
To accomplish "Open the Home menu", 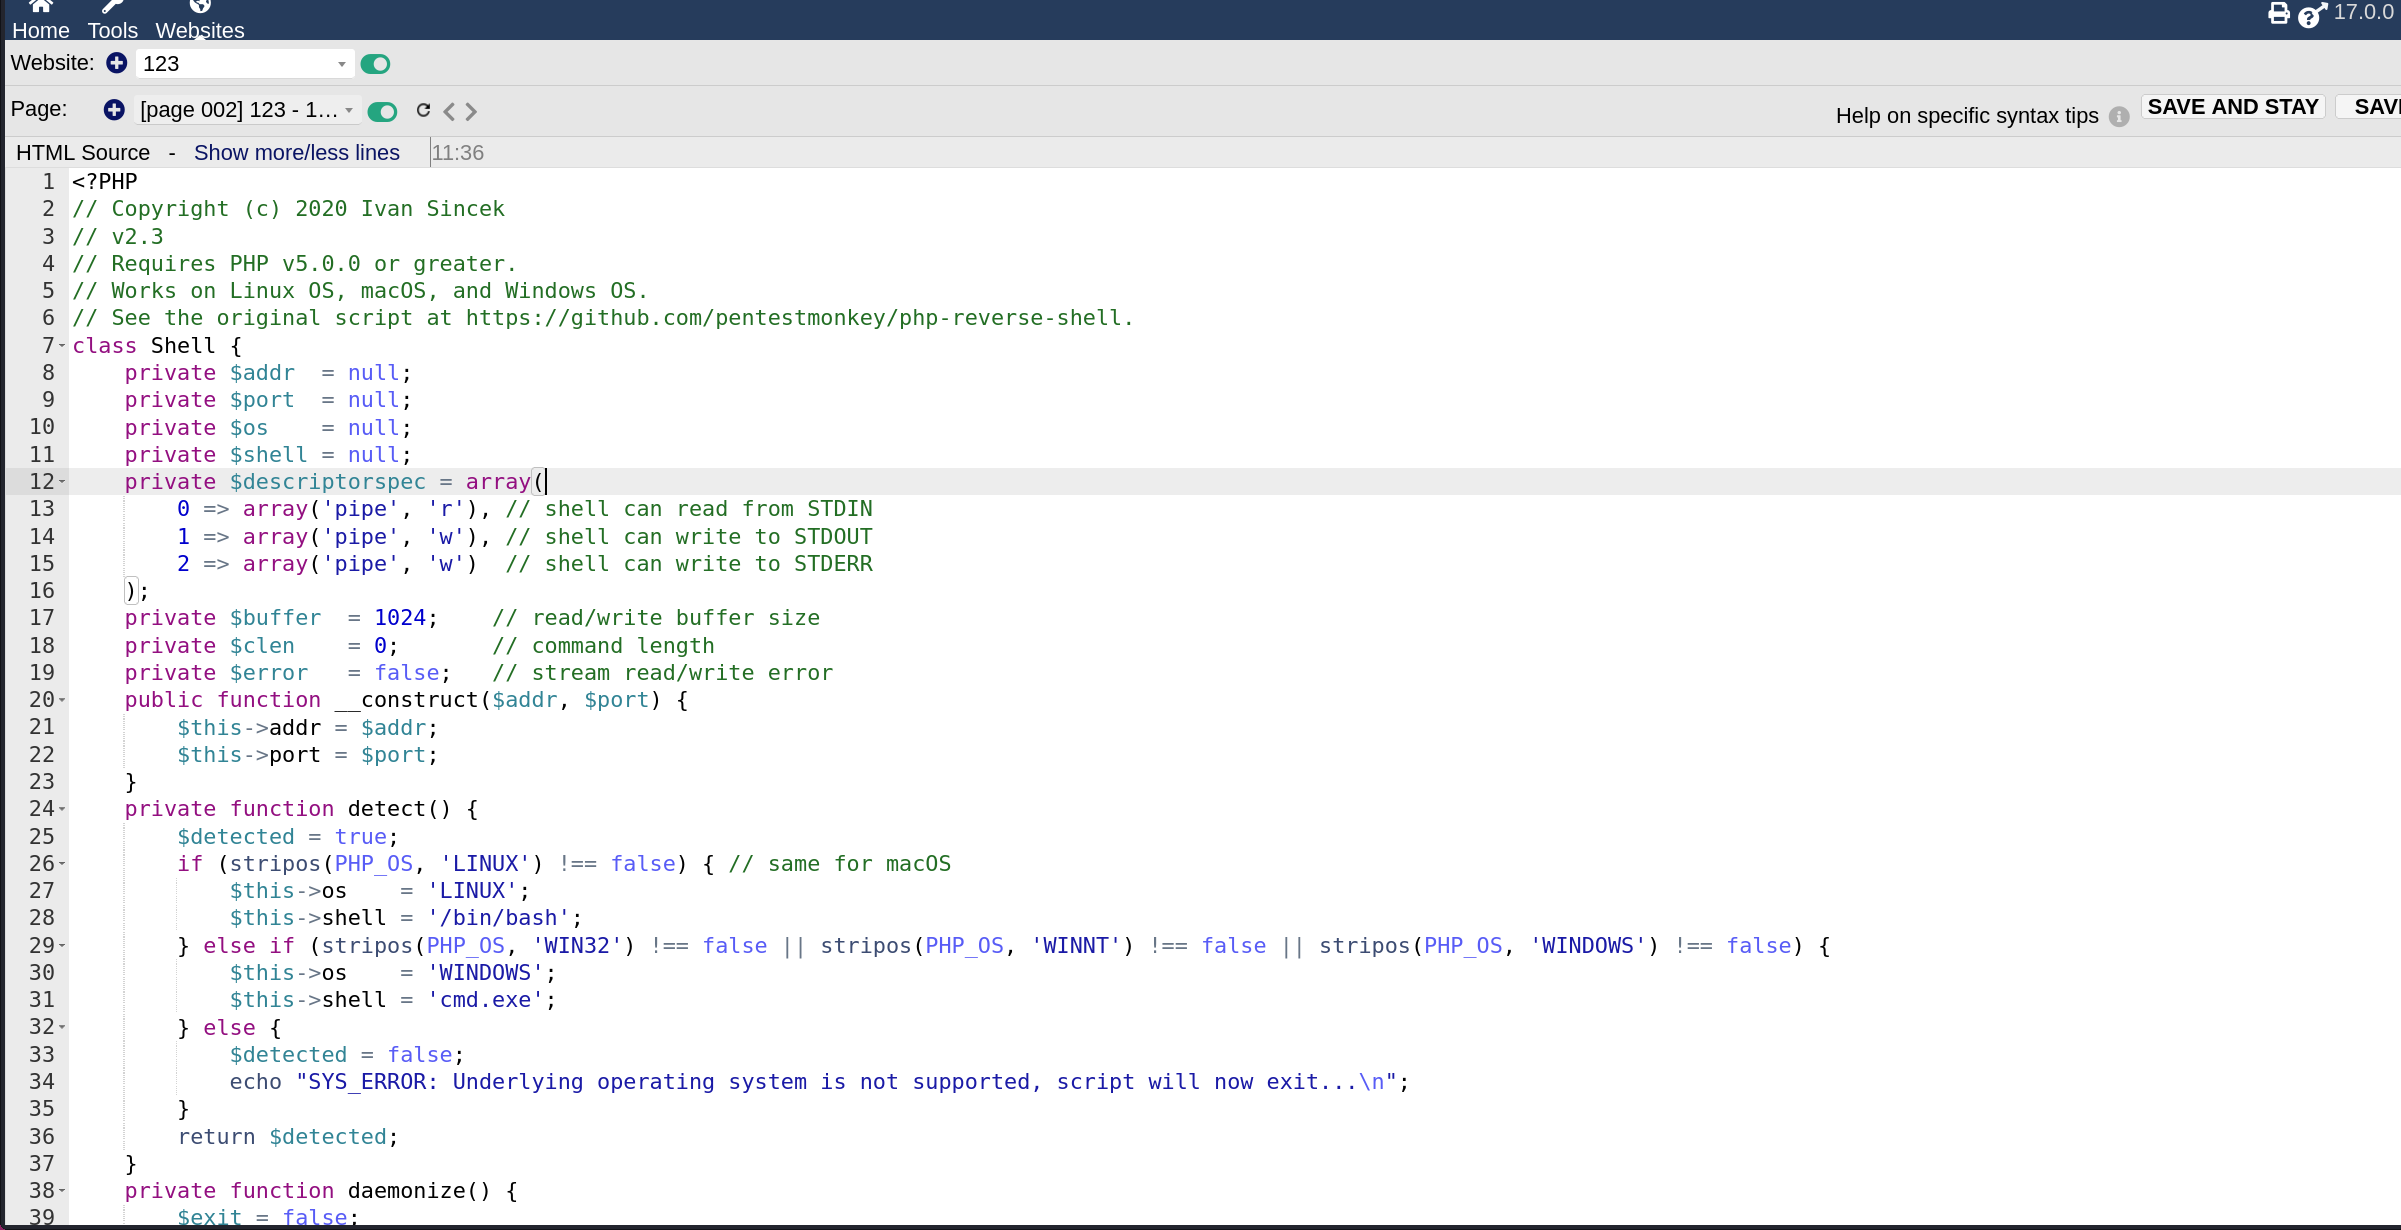I will tap(40, 20).
